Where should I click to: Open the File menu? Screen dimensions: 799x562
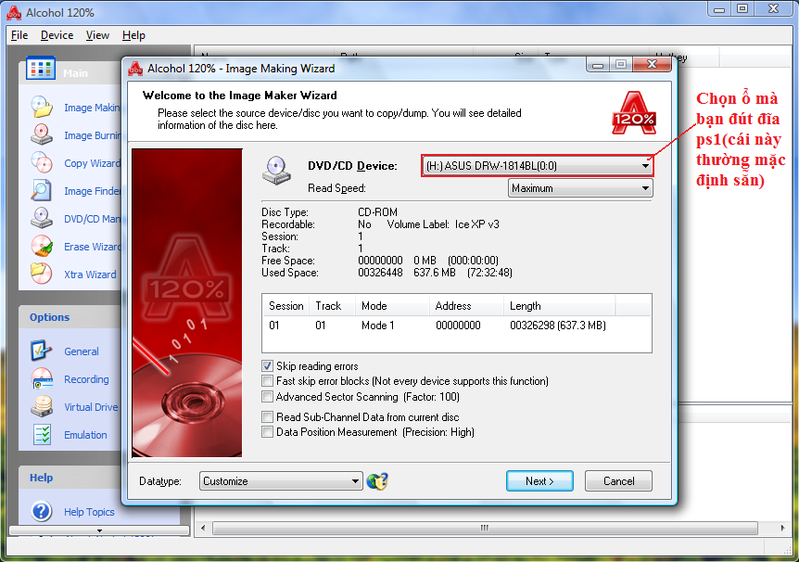point(19,35)
